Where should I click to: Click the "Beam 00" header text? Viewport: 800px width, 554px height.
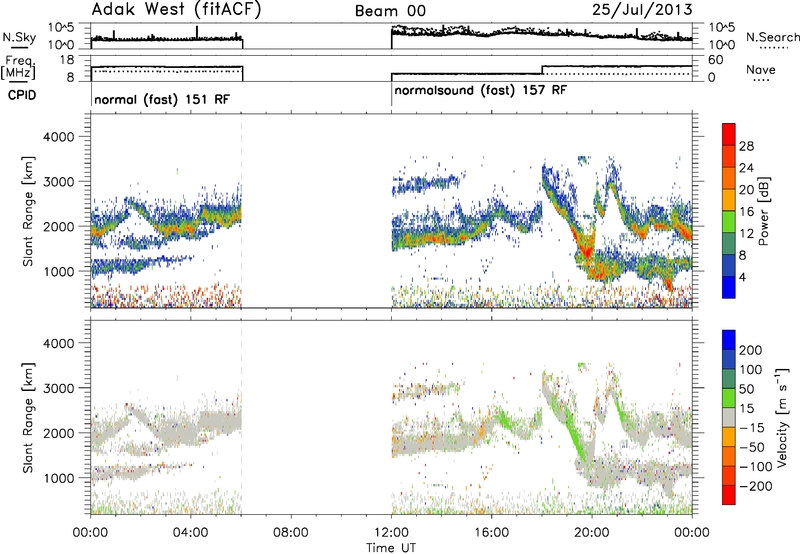tap(390, 11)
